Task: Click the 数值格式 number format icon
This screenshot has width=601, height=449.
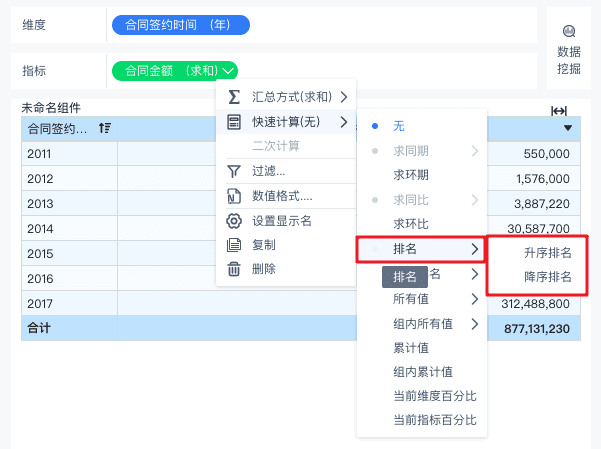Action: [x=234, y=196]
